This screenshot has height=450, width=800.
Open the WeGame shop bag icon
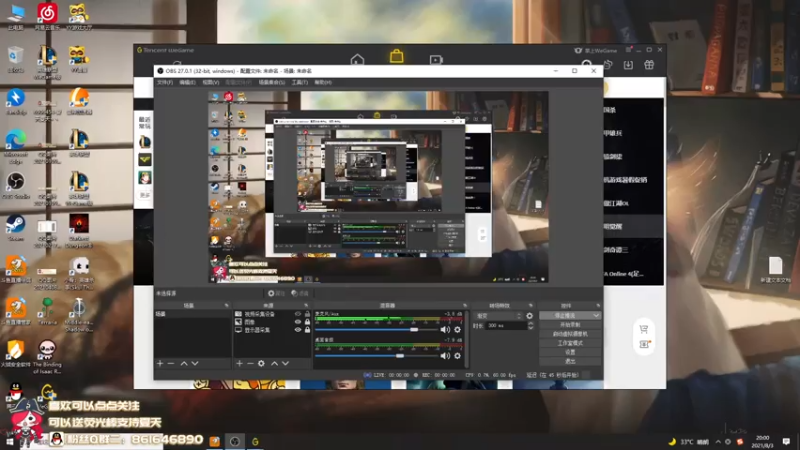point(396,56)
